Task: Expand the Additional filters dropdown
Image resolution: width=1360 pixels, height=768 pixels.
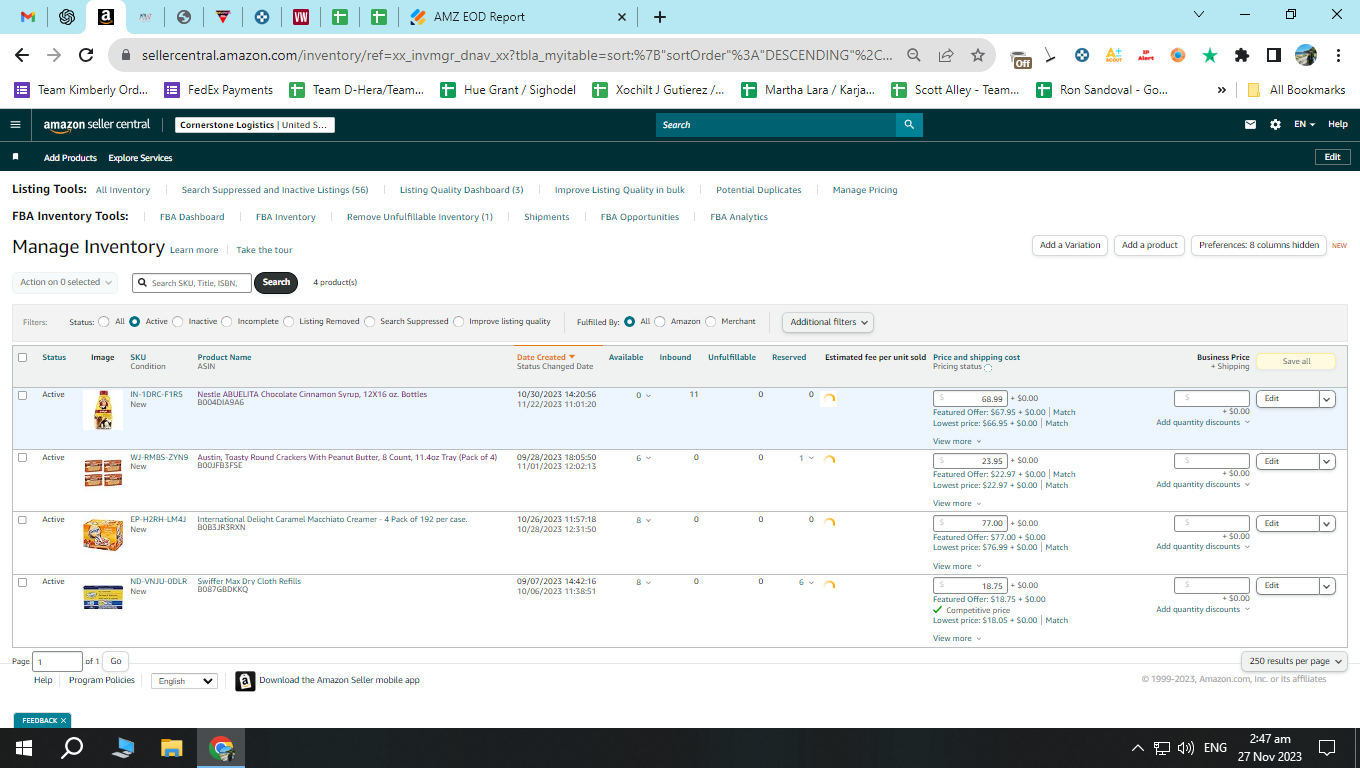Action: click(x=828, y=322)
